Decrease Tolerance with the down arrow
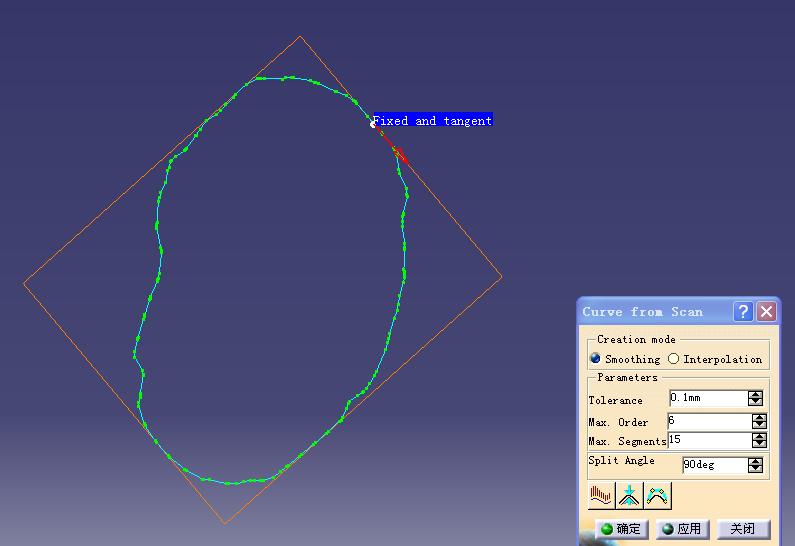Image resolution: width=795 pixels, height=546 pixels. pyautogui.click(x=755, y=402)
